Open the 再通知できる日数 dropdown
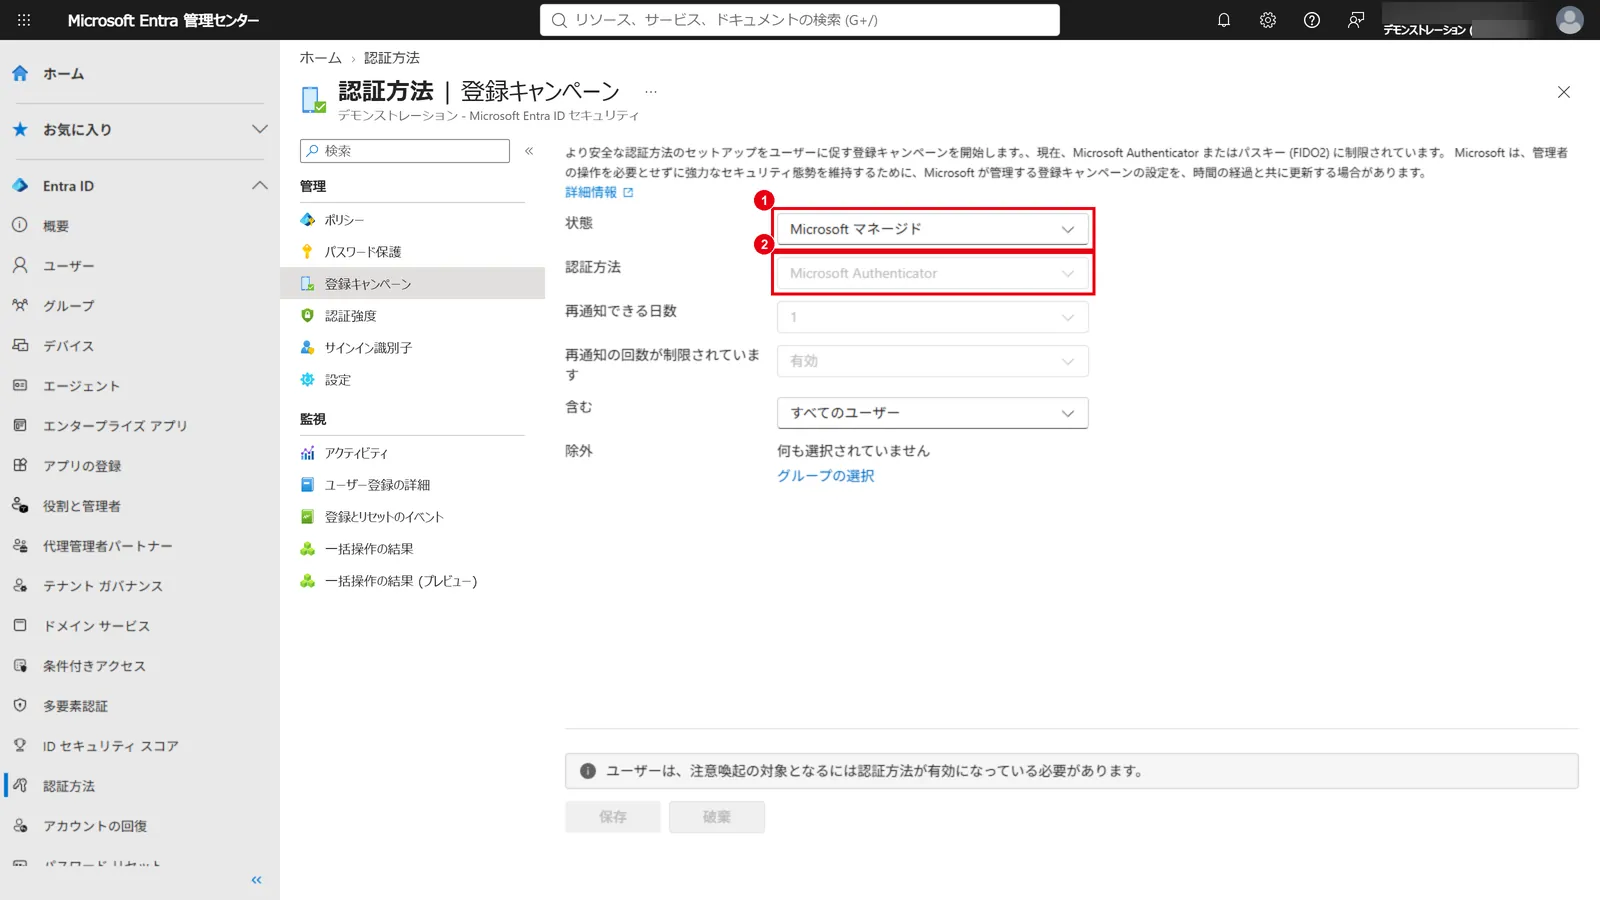Image resolution: width=1600 pixels, height=900 pixels. pyautogui.click(x=933, y=317)
